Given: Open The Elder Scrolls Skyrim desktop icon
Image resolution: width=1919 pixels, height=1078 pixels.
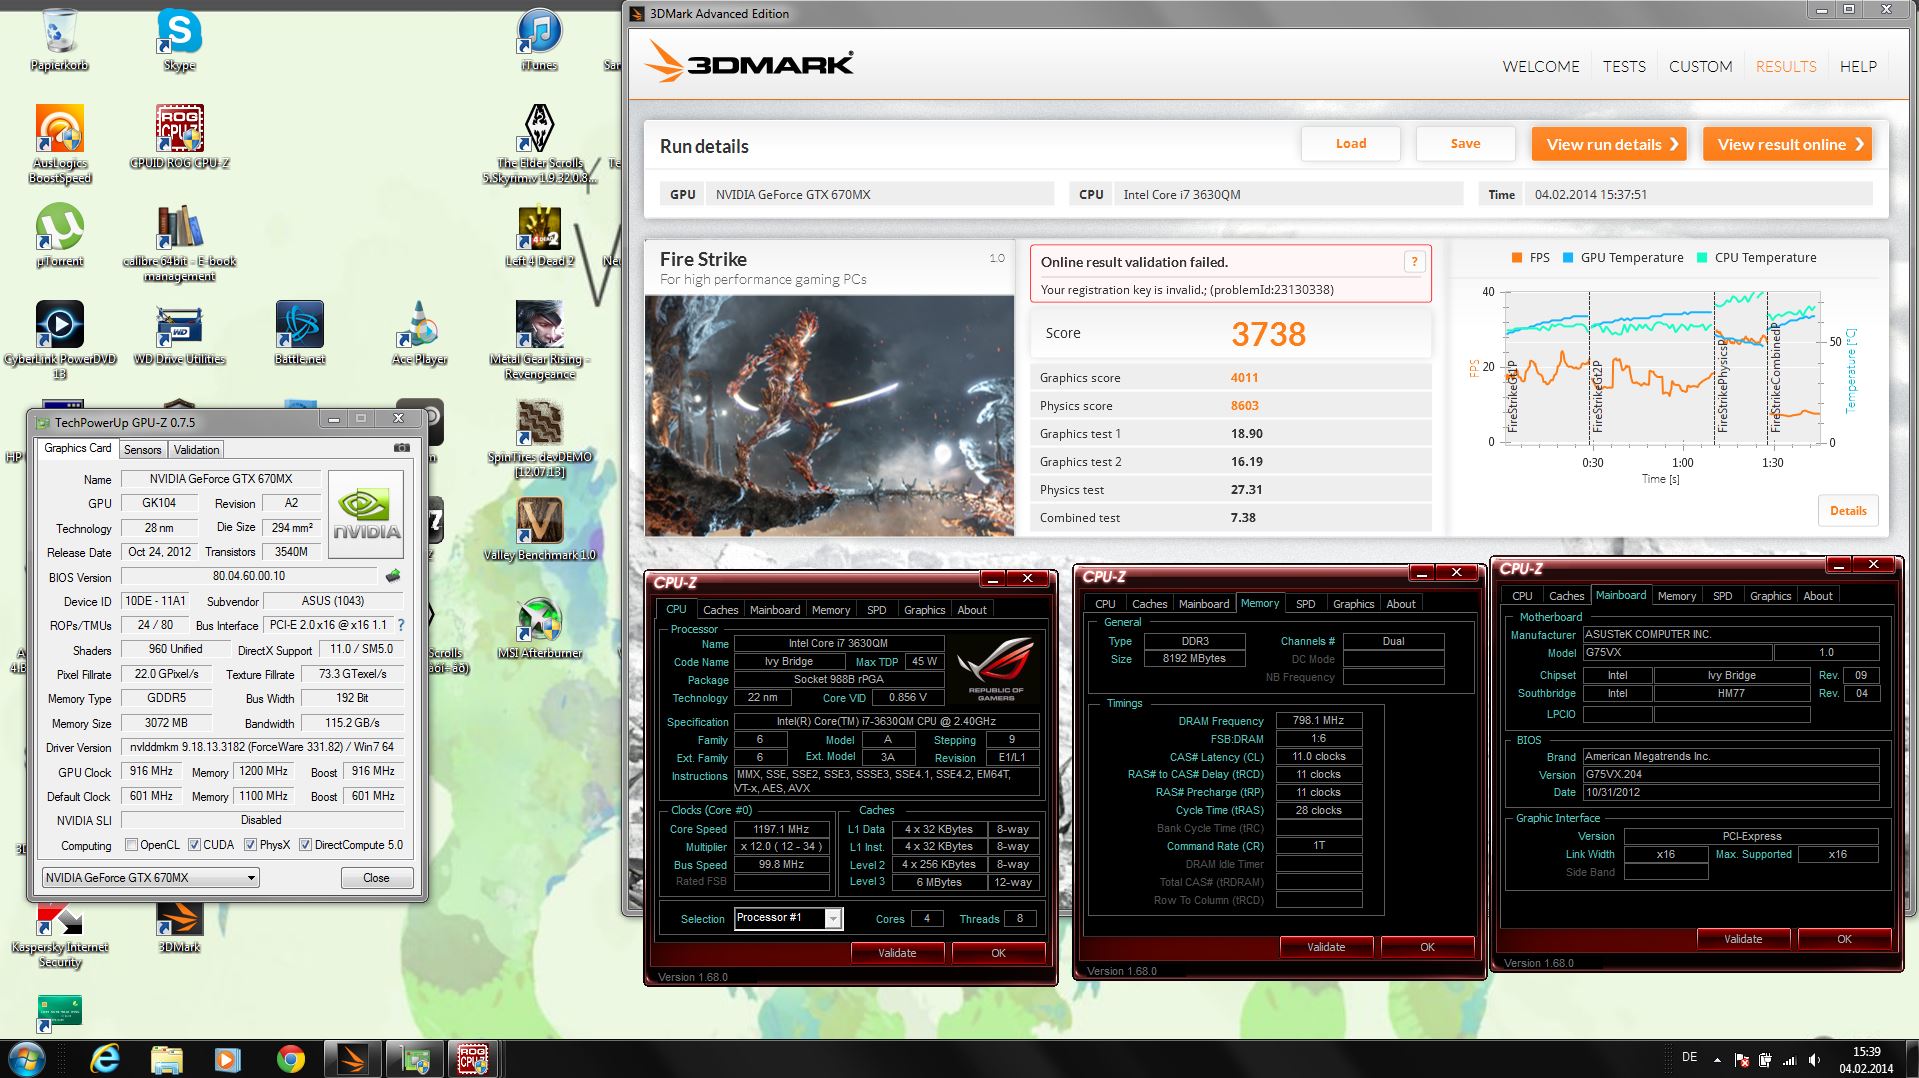Looking at the screenshot, I should point(539,143).
